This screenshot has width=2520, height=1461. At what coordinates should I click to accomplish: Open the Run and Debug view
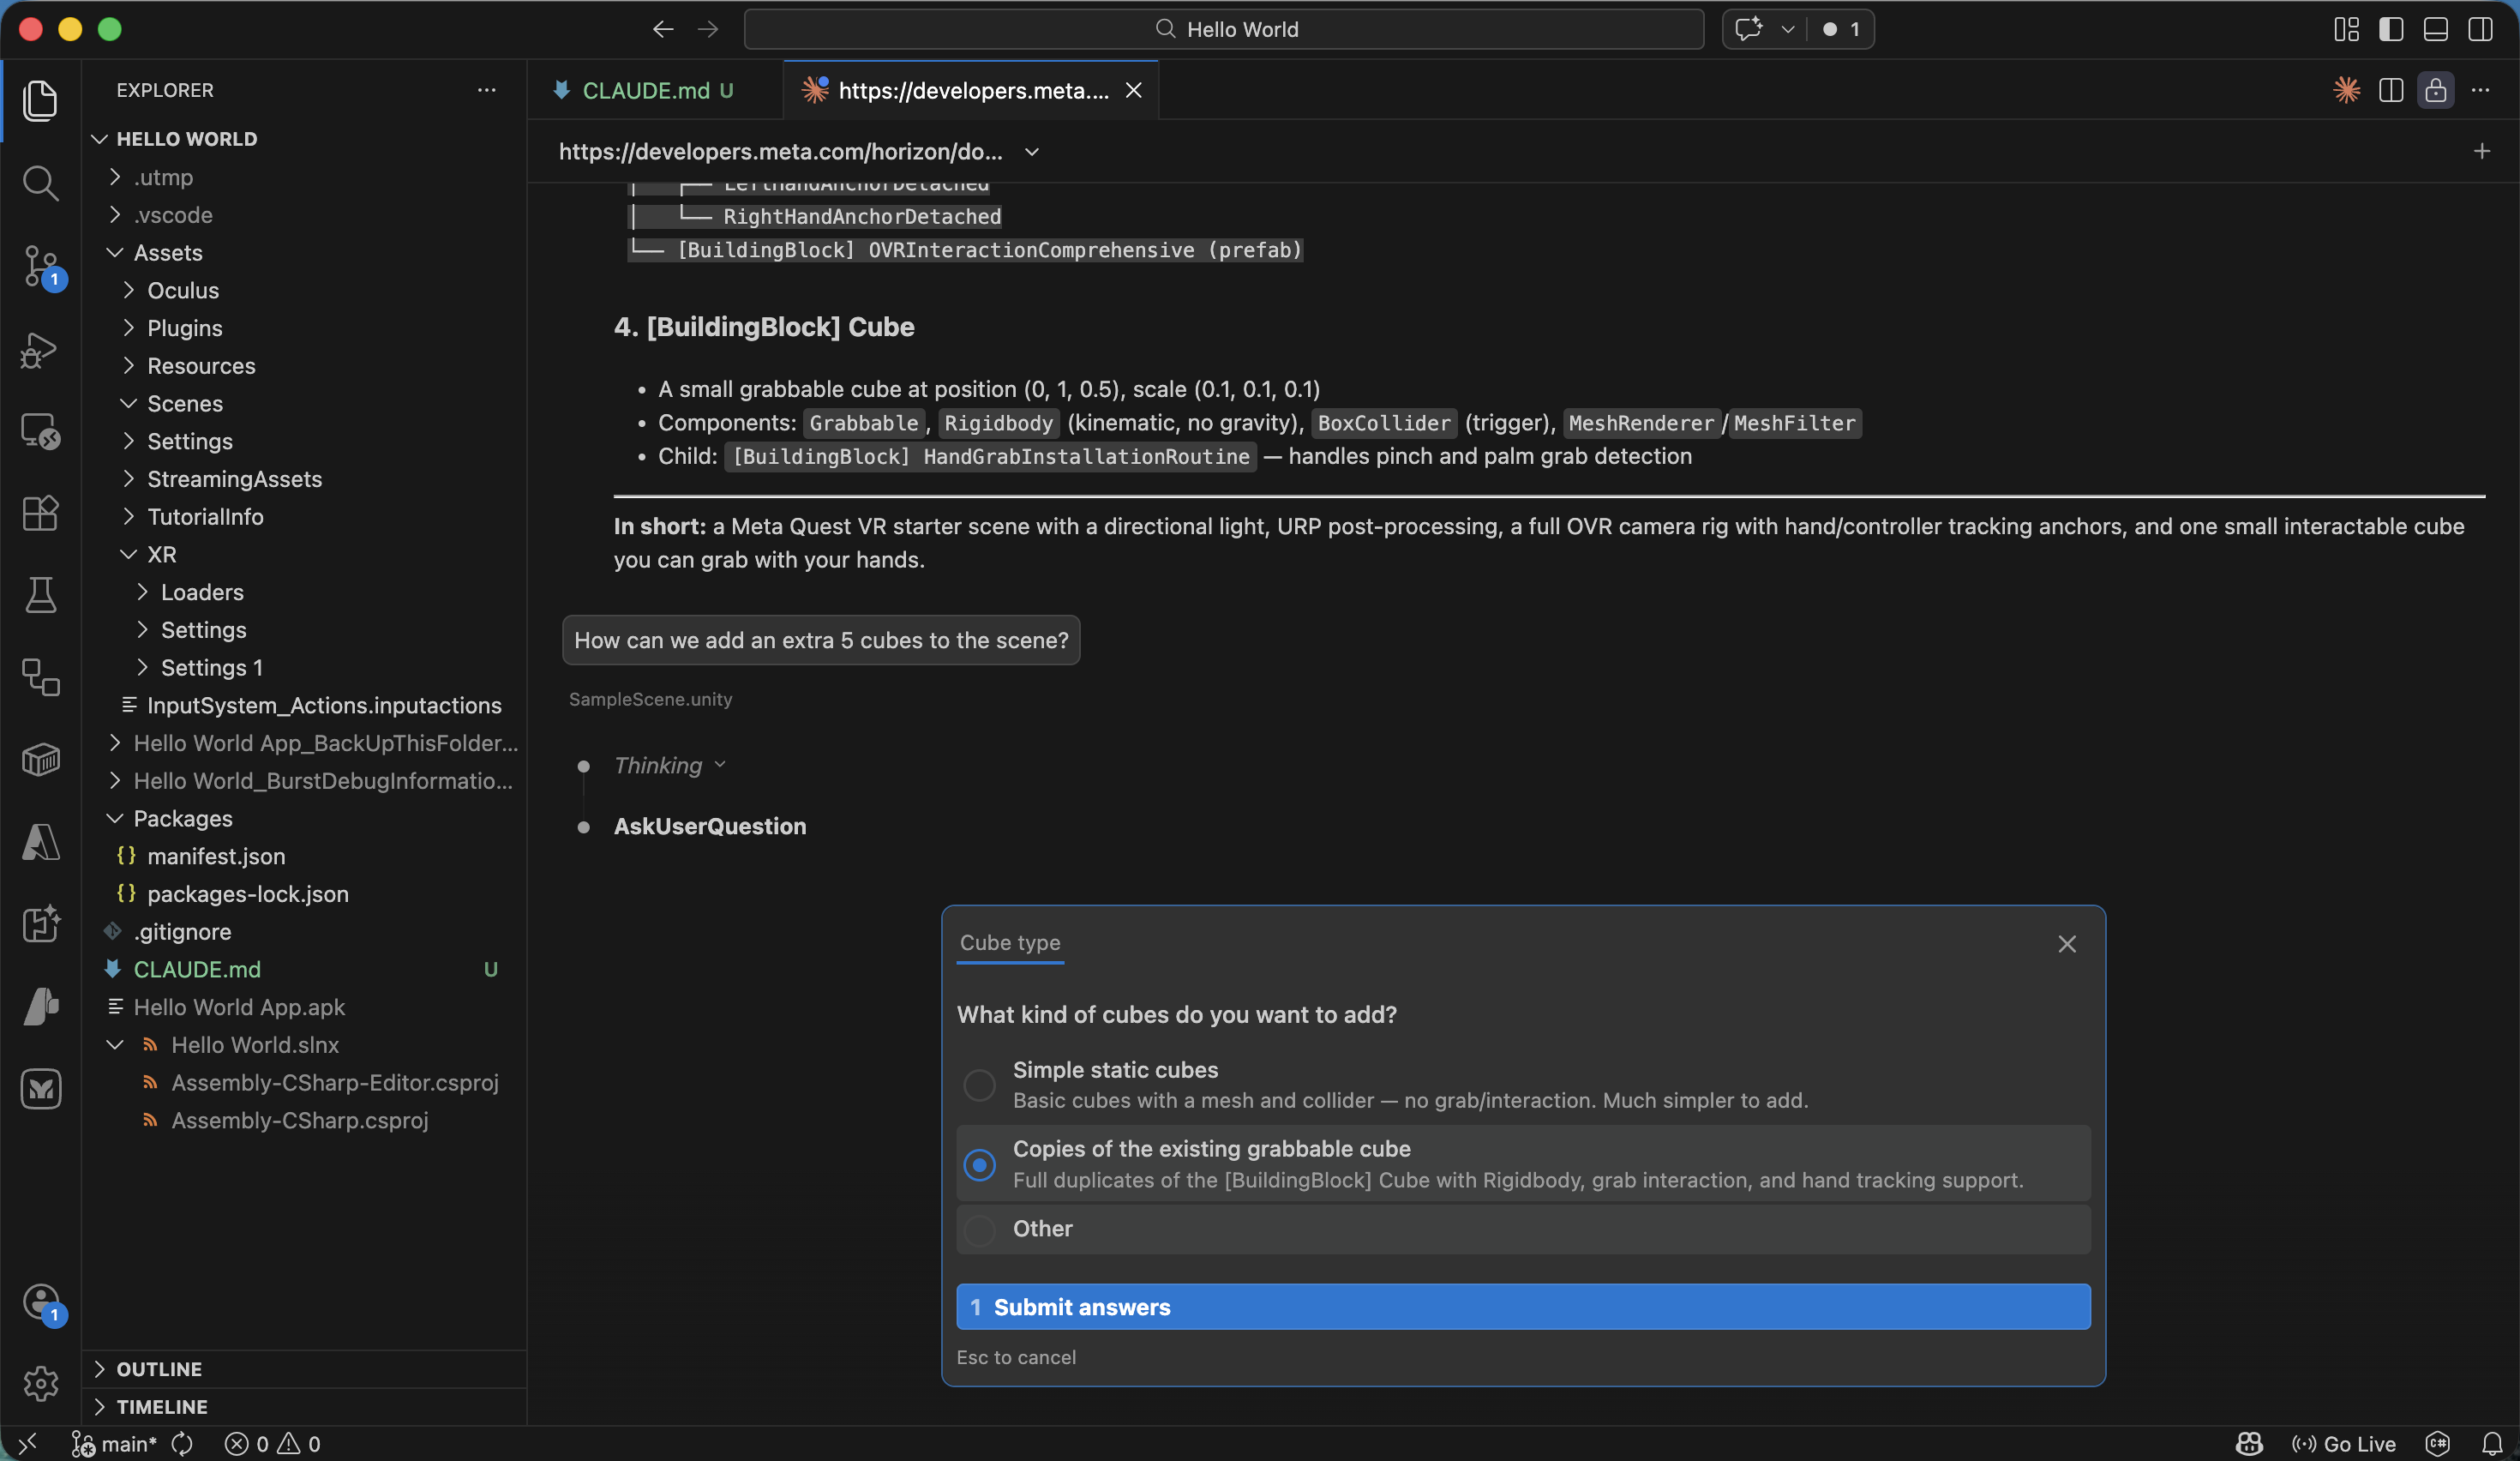pos(40,349)
